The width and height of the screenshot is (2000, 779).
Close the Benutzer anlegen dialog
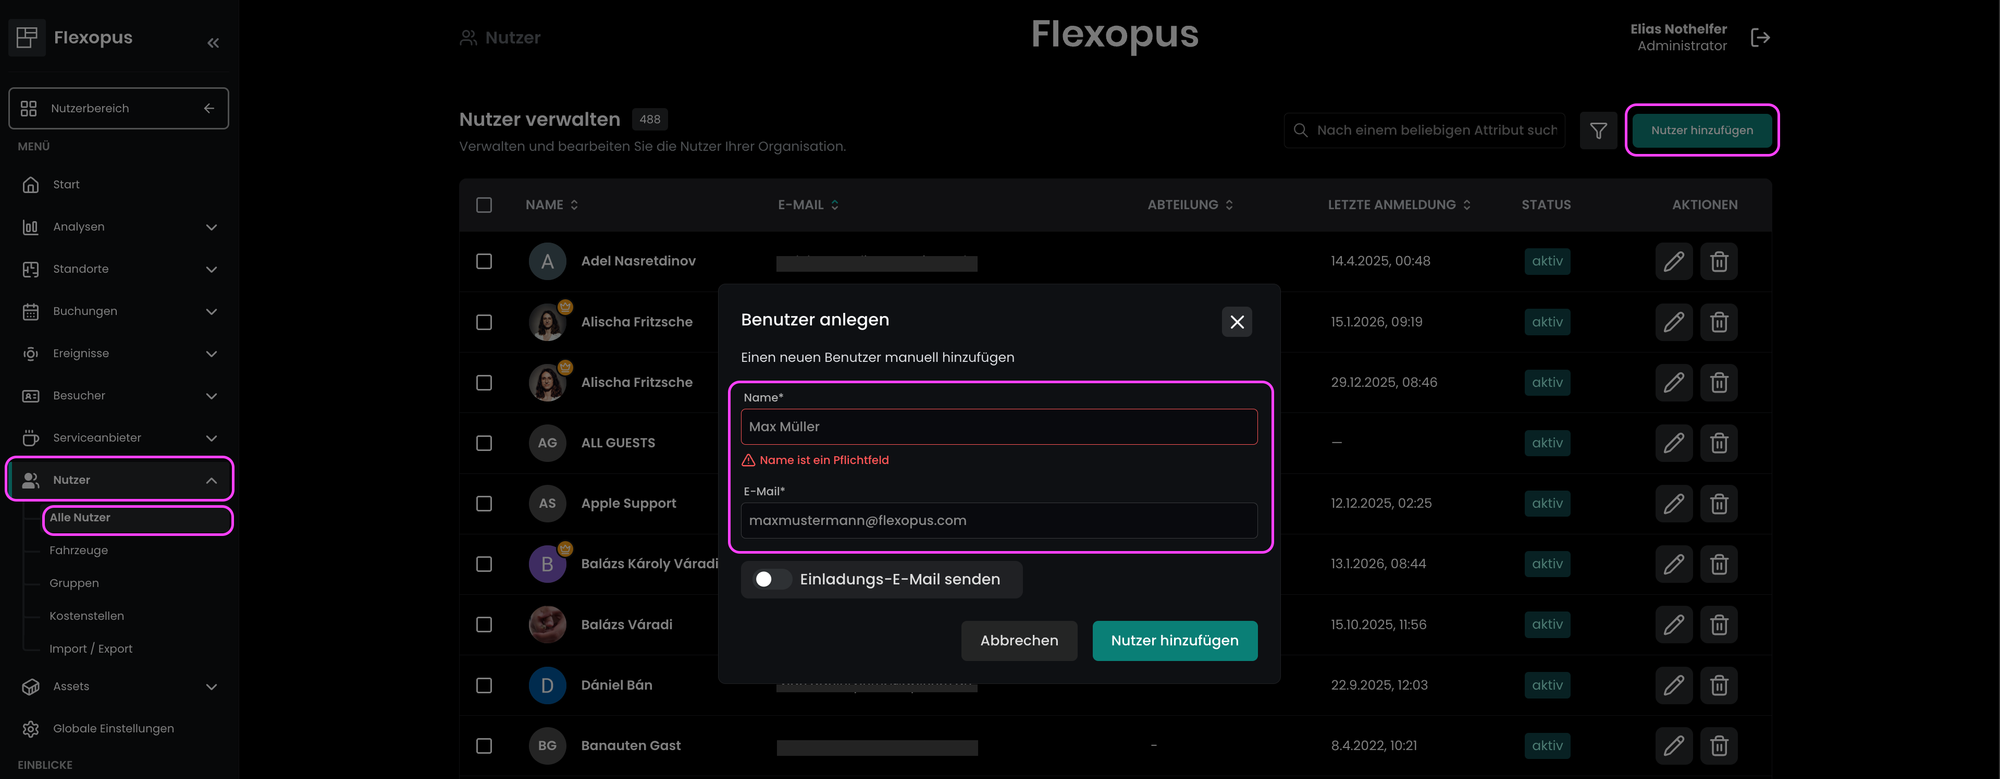click(1237, 322)
